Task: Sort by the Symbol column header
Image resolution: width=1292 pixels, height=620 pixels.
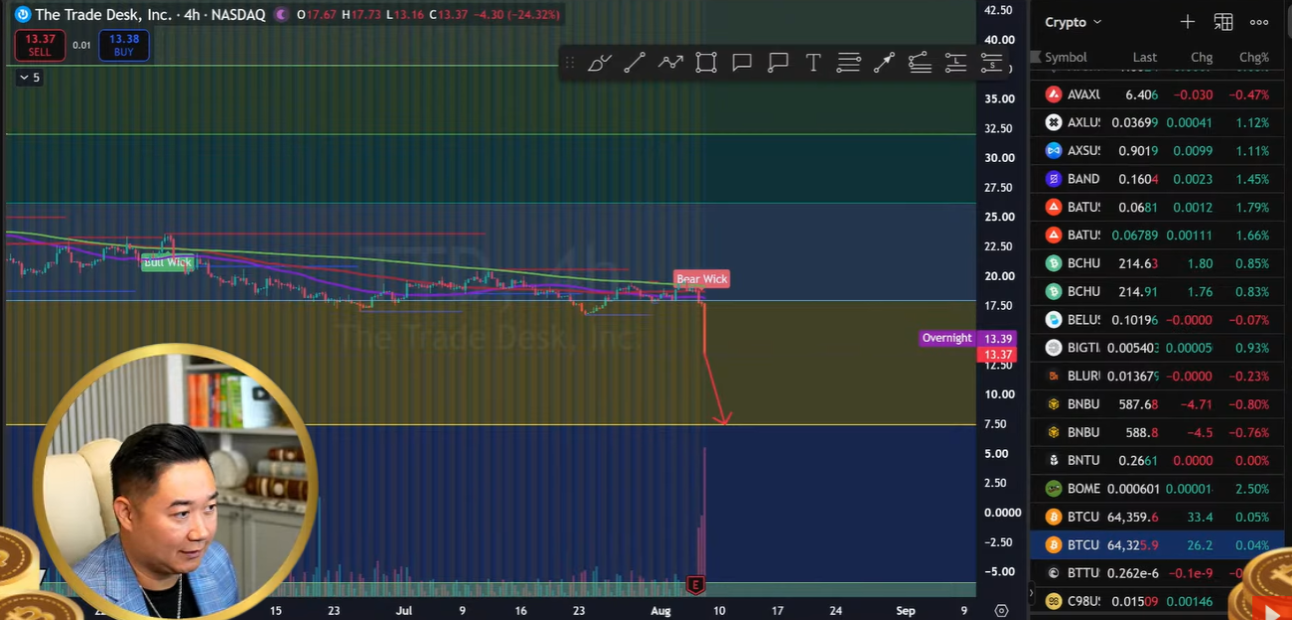Action: pyautogui.click(x=1066, y=57)
